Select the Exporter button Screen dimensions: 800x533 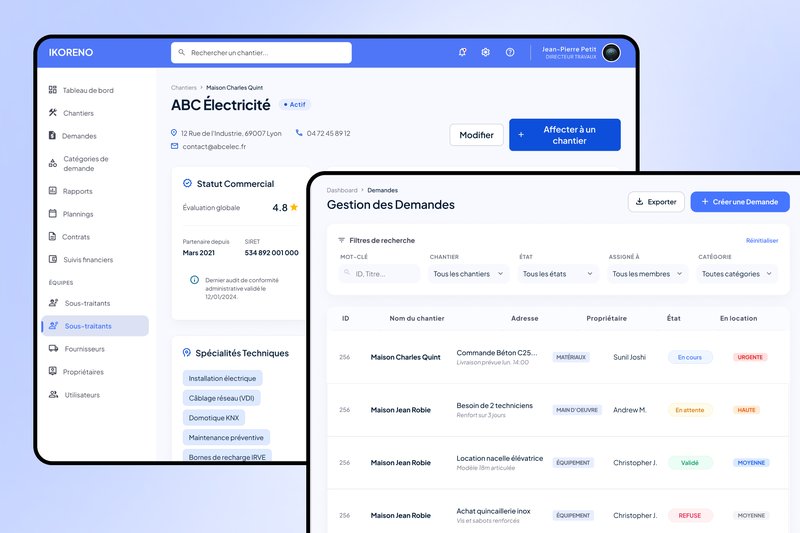(656, 202)
